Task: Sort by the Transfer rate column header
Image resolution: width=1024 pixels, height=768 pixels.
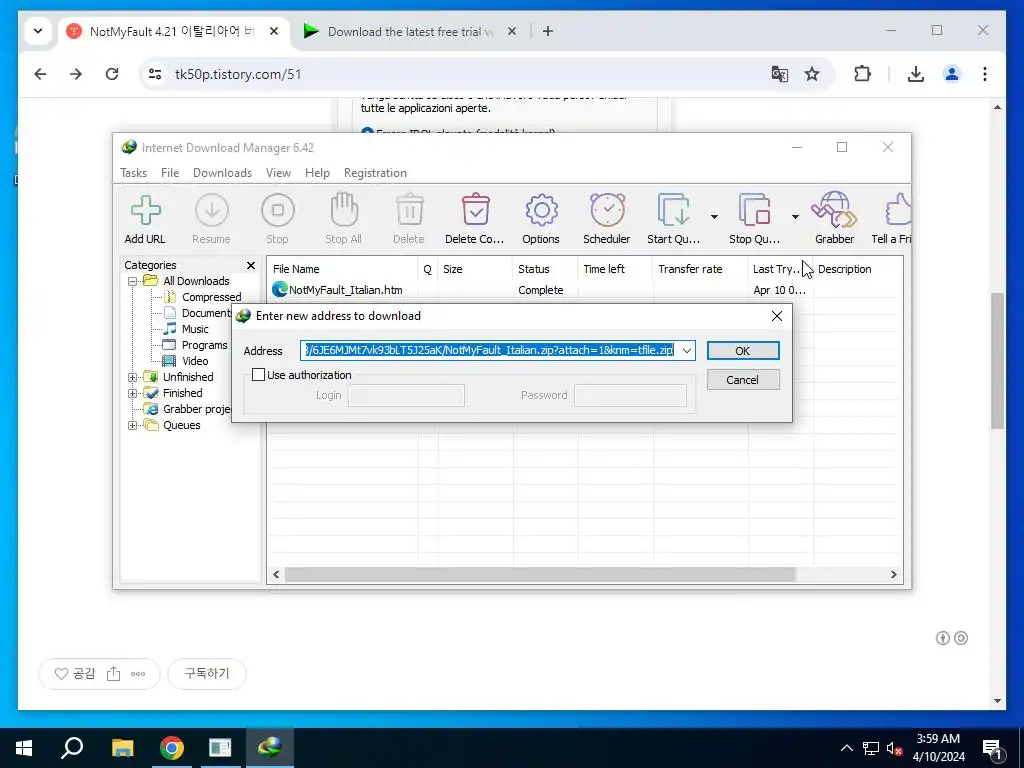Action: [700, 269]
